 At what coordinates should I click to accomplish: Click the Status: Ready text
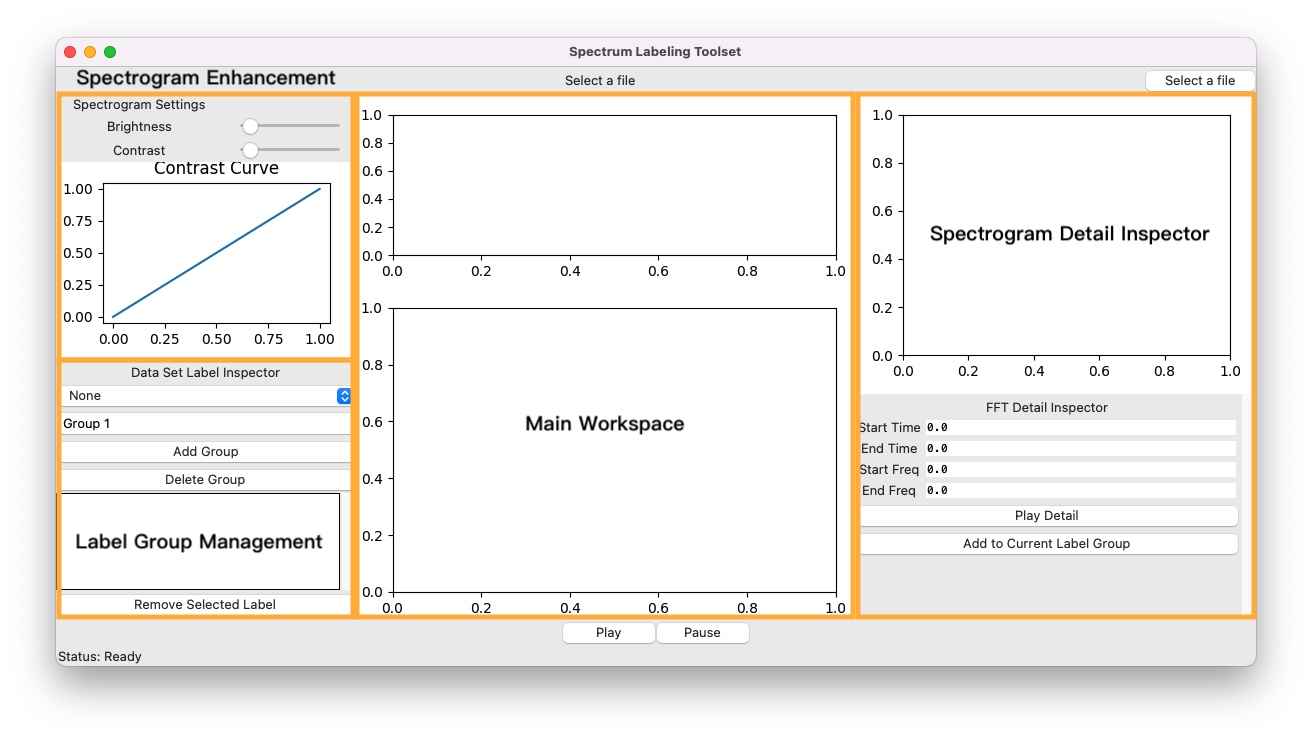100,657
